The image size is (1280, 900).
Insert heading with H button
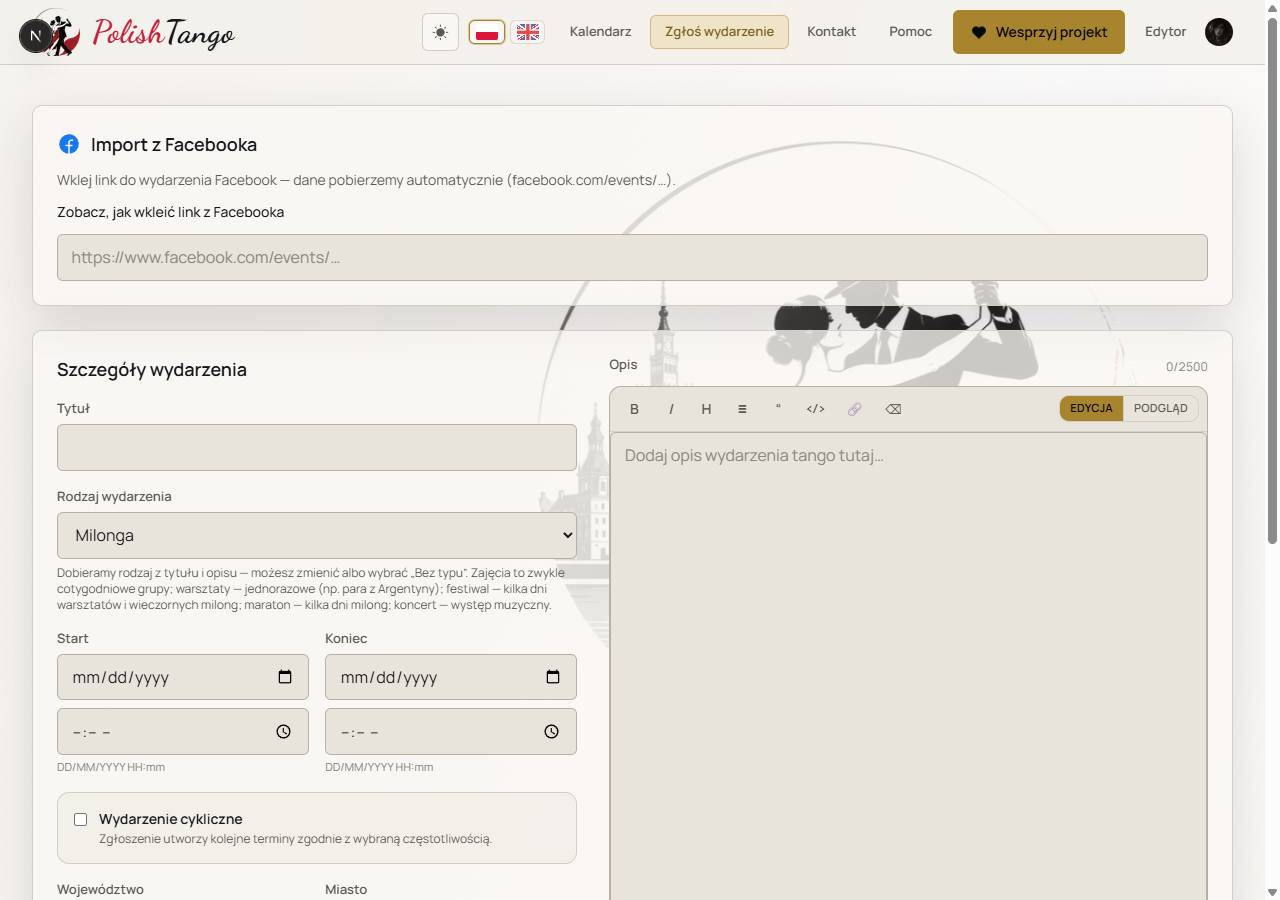[x=706, y=409]
